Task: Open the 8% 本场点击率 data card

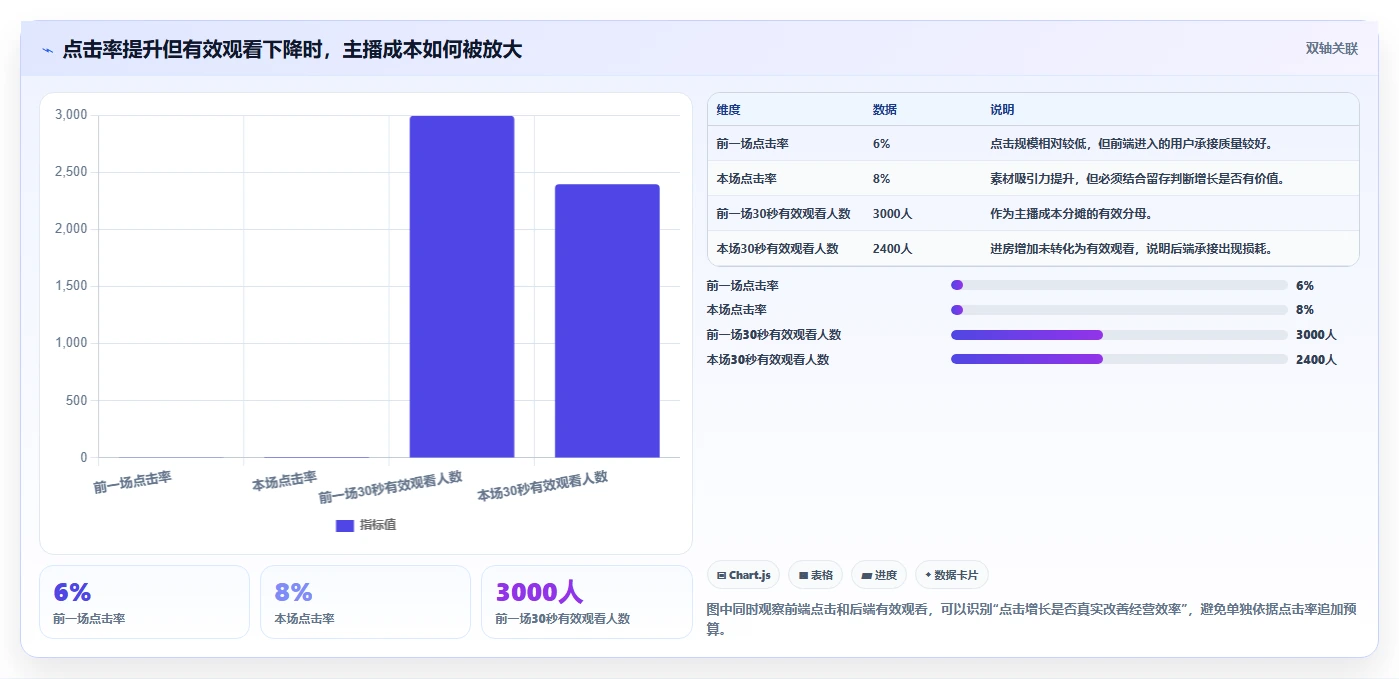Action: point(365,601)
